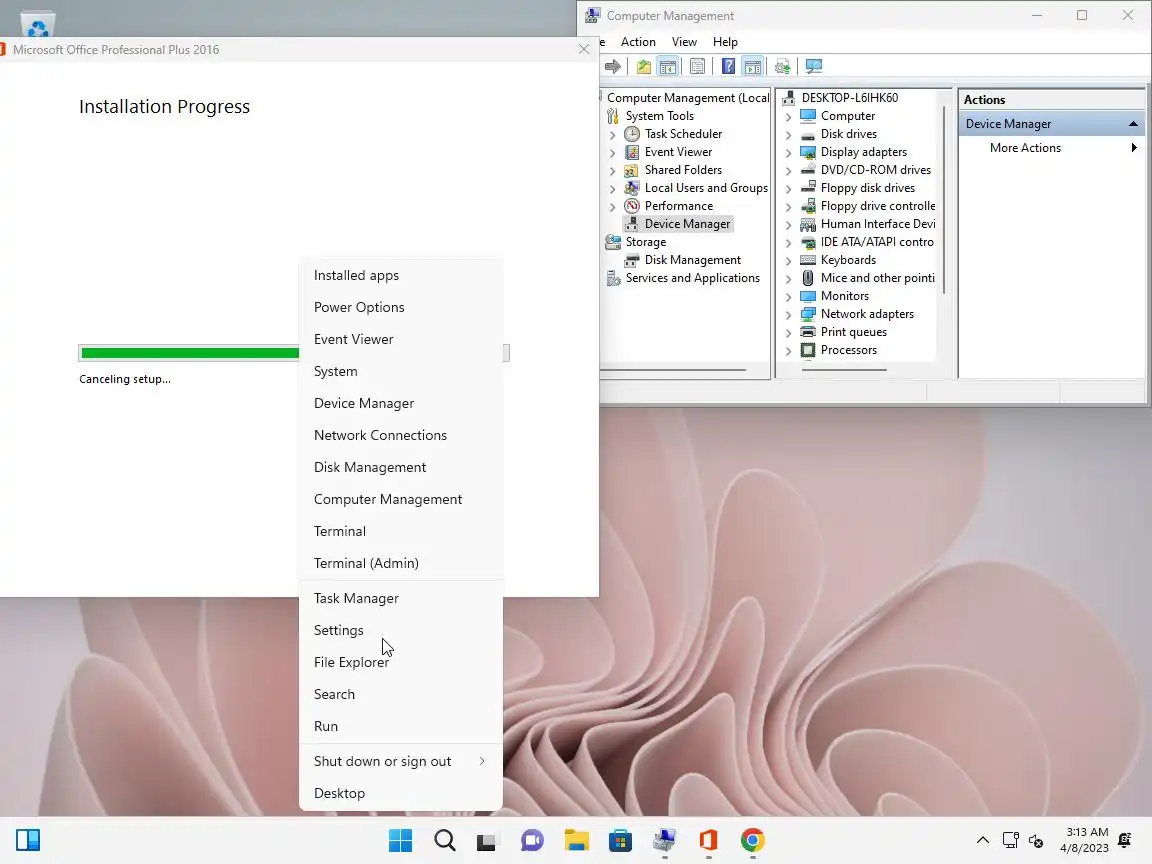
Task: Expand the Event Viewer chevron
Action: (x=612, y=153)
